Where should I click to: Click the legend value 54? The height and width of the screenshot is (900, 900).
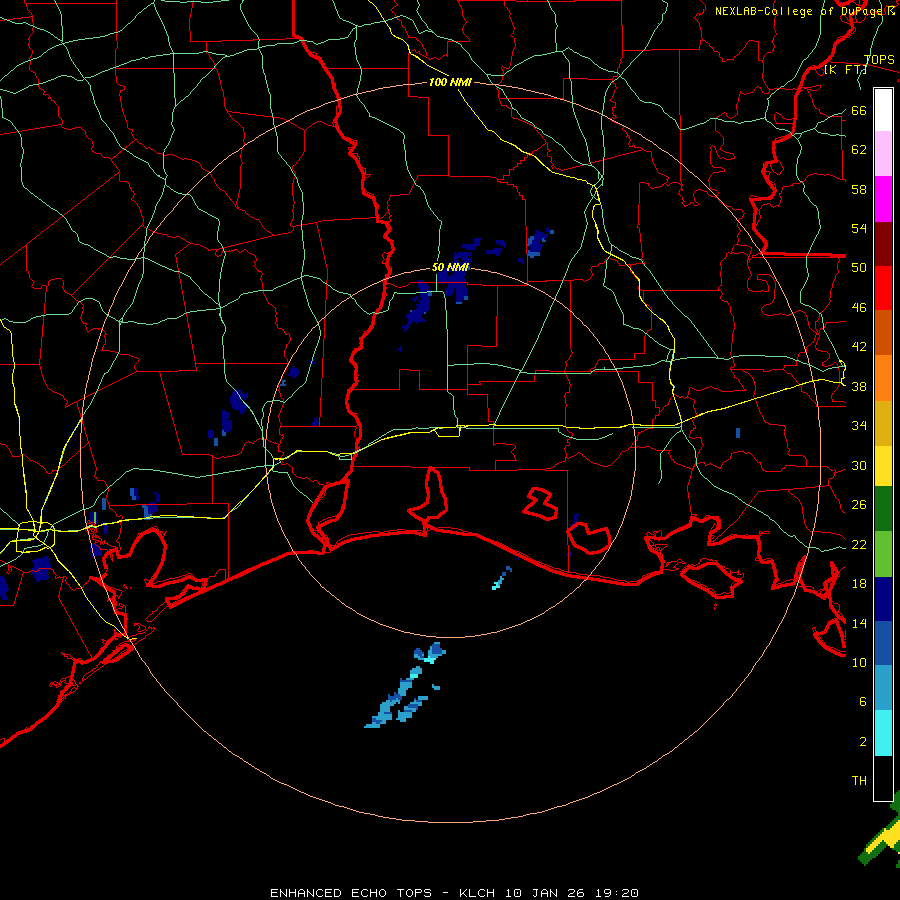pos(859,228)
